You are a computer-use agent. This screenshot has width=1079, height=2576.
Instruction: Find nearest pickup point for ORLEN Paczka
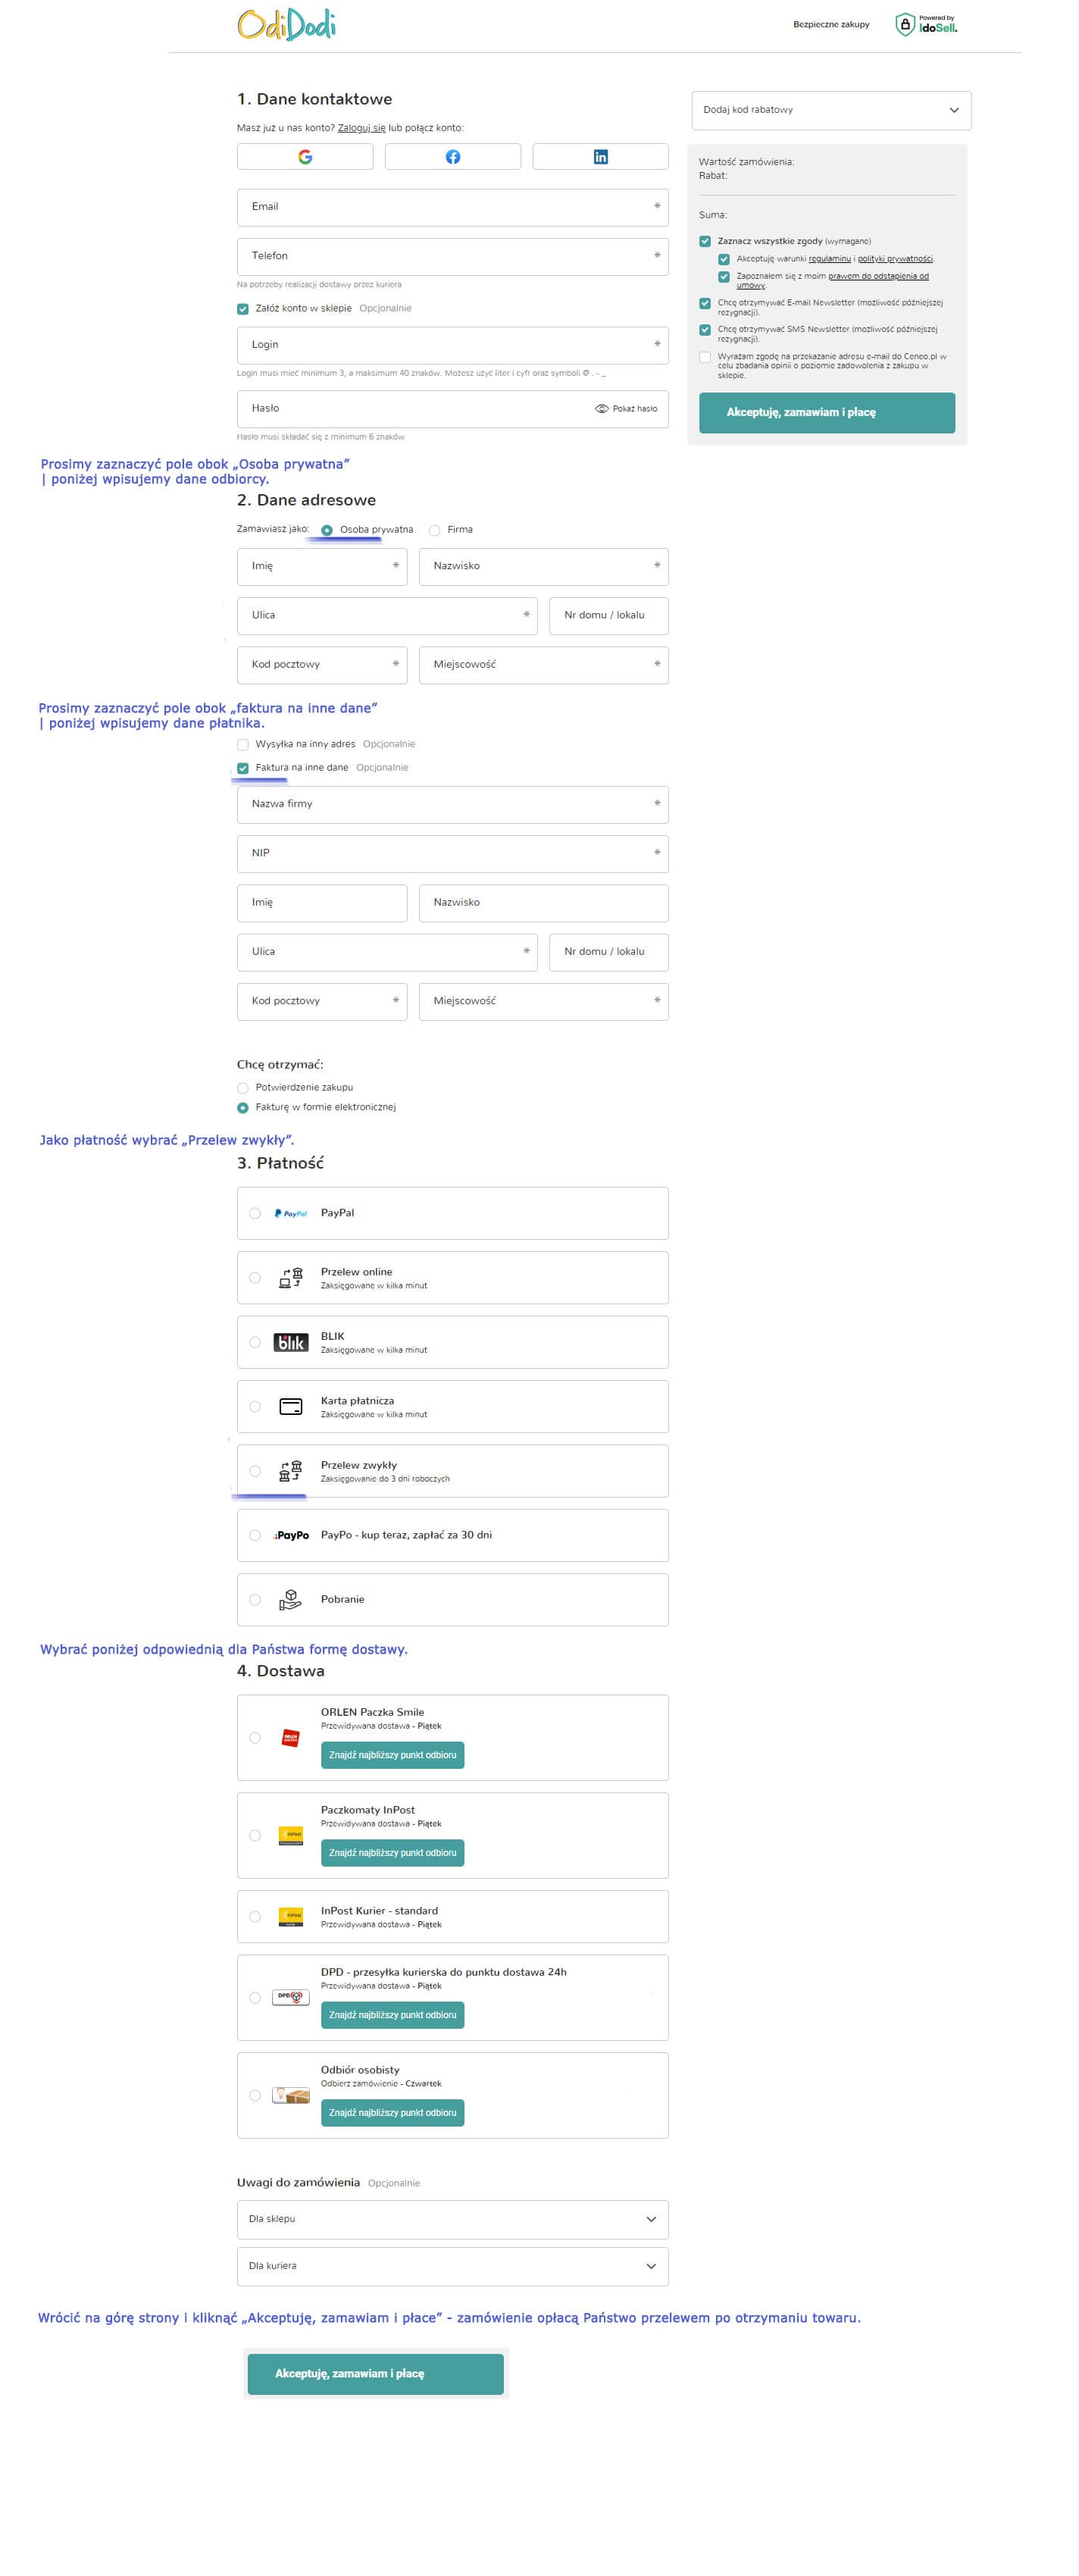point(392,1755)
